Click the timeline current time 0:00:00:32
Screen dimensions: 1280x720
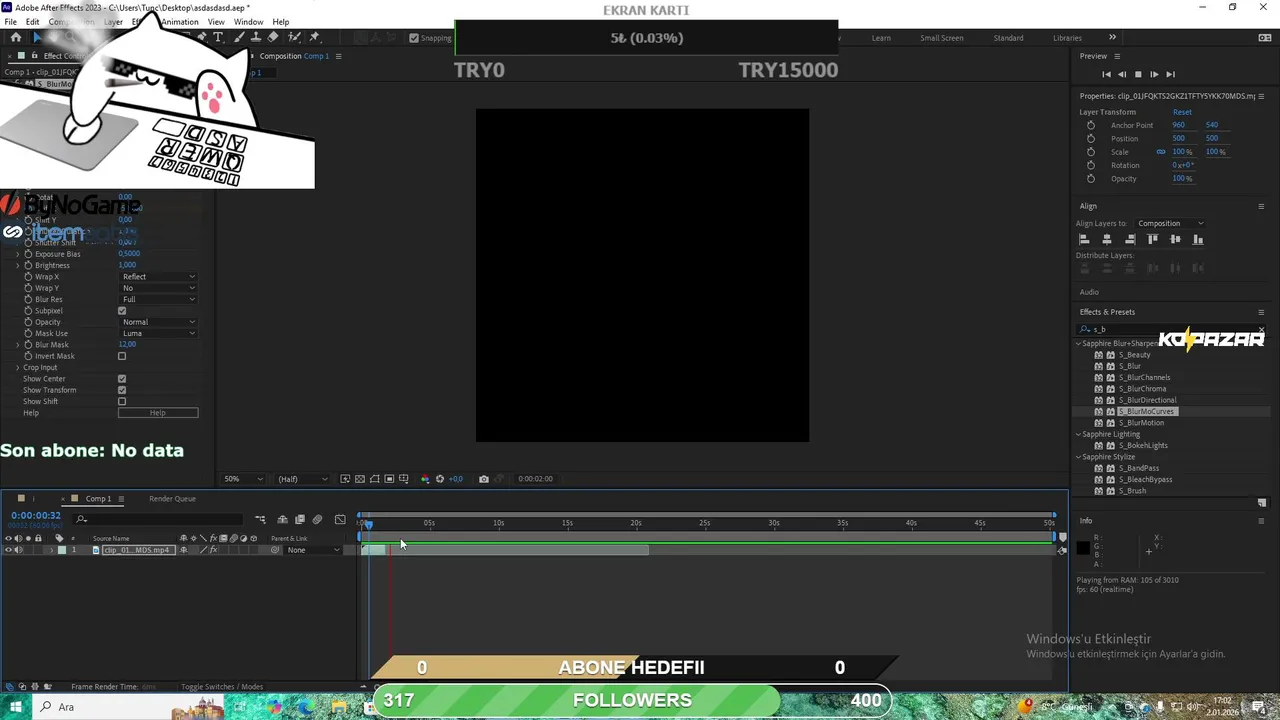pyautogui.click(x=36, y=515)
